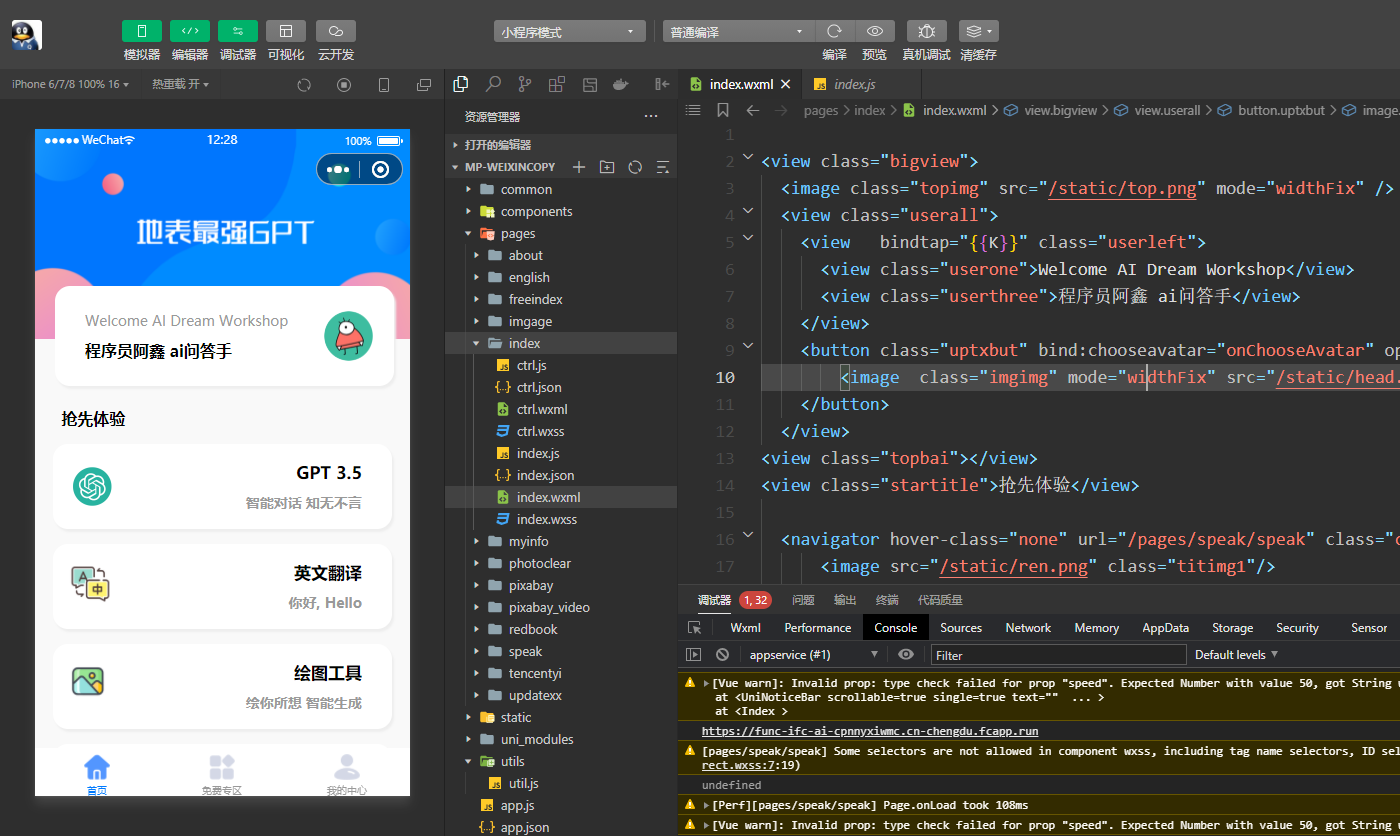The image size is (1400, 836).
Task: Tap the GPT 3.5 card in simulator
Action: point(222,487)
